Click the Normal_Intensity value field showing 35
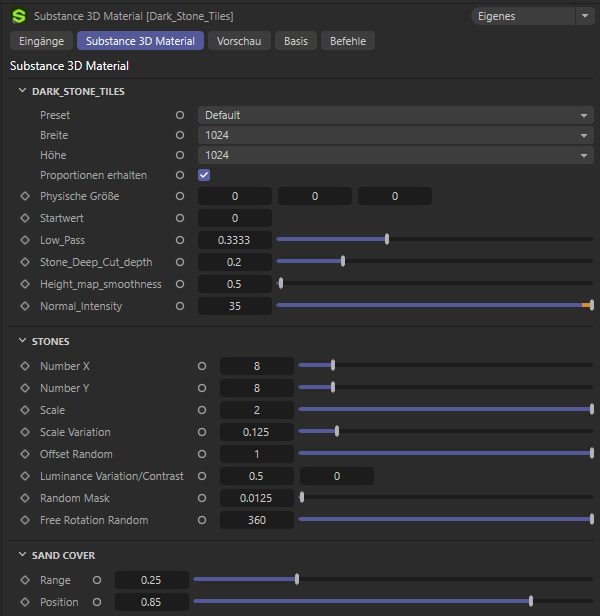Screen dimensions: 600x616 point(235,306)
